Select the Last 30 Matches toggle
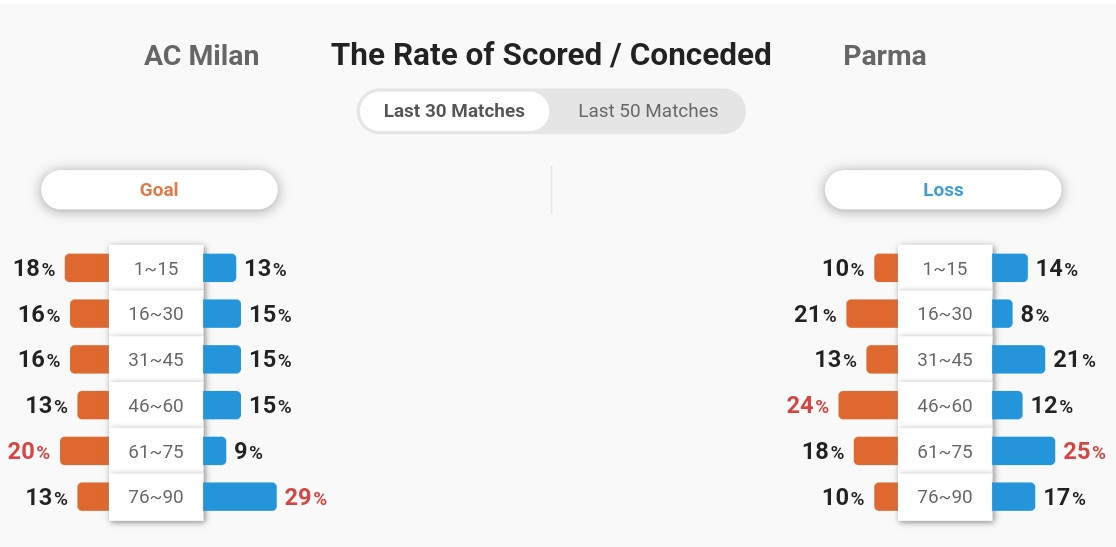Image resolution: width=1116 pixels, height=547 pixels. click(x=454, y=111)
